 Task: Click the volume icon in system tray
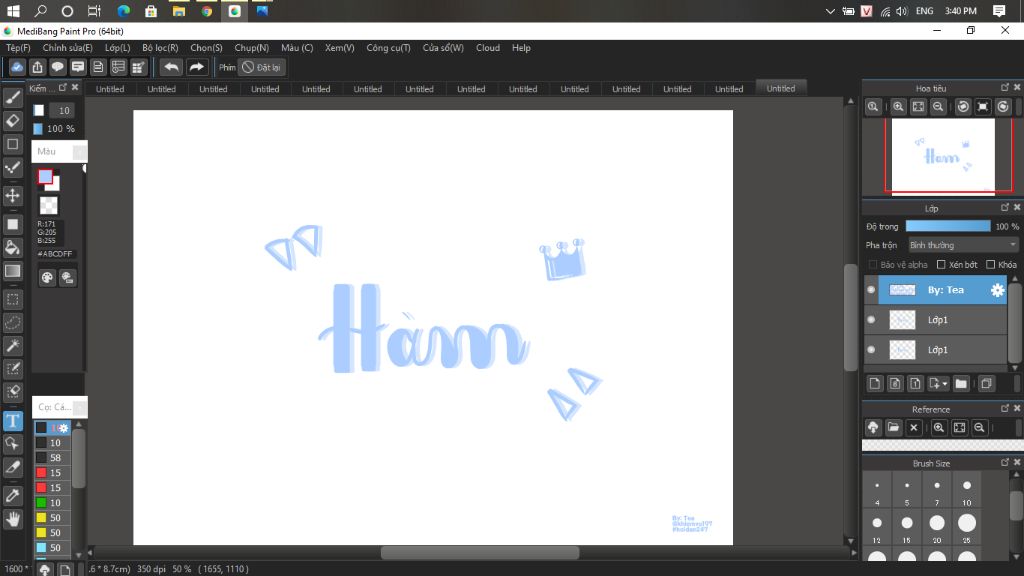pyautogui.click(x=902, y=11)
